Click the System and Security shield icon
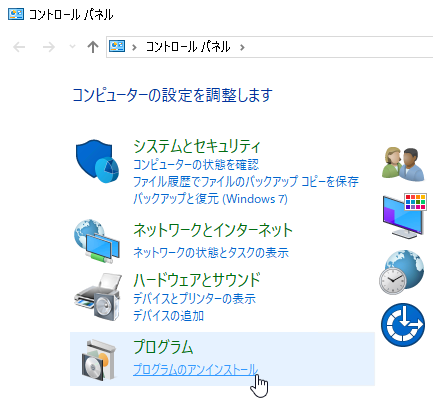The width and height of the screenshot is (433, 399). click(x=97, y=161)
